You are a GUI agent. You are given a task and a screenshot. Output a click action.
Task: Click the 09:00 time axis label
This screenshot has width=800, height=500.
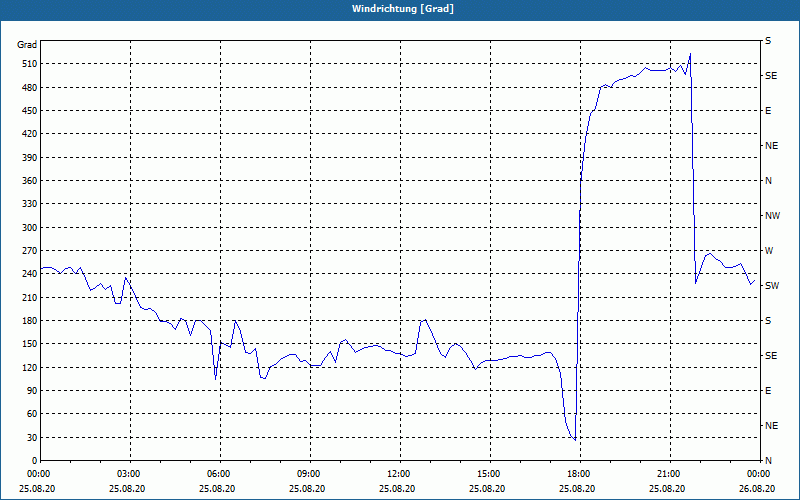(x=308, y=474)
